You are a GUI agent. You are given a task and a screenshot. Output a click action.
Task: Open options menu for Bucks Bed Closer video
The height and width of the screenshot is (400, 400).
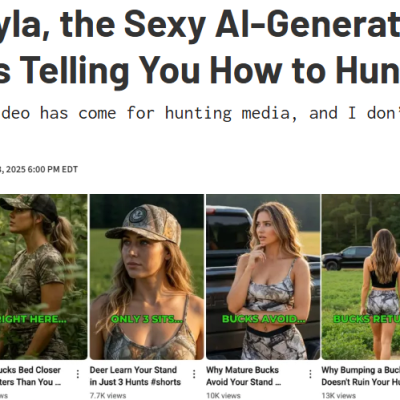coord(78,374)
